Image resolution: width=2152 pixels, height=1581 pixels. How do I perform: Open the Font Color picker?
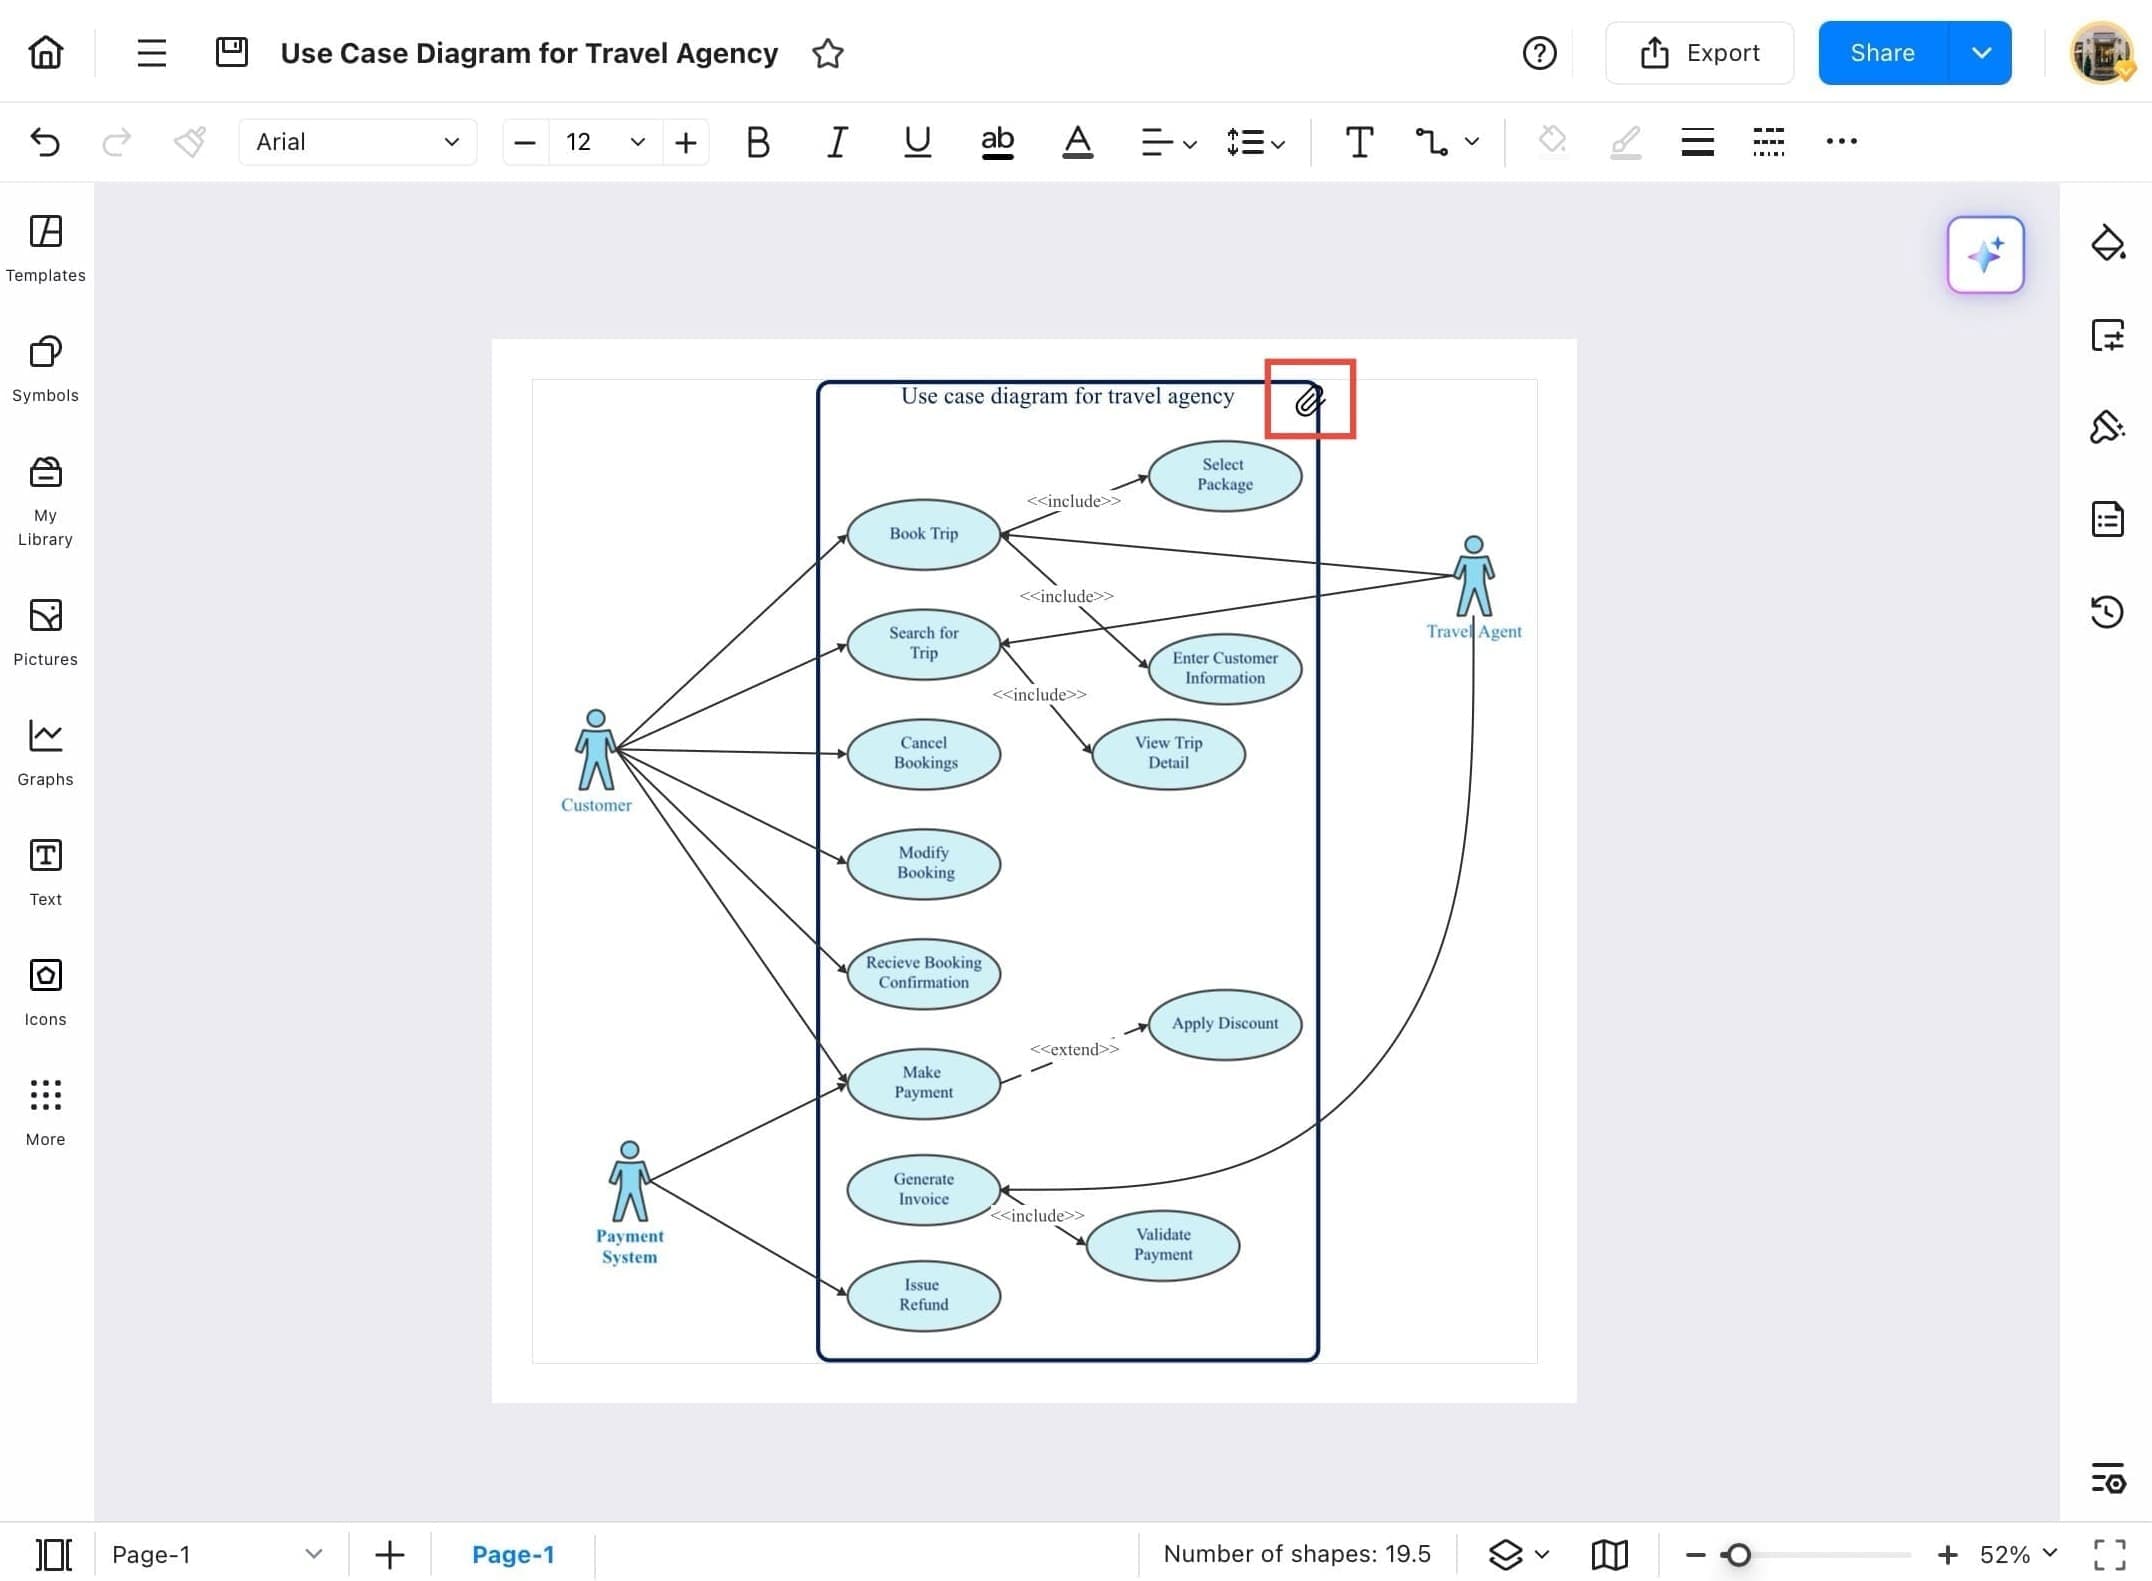click(1077, 142)
